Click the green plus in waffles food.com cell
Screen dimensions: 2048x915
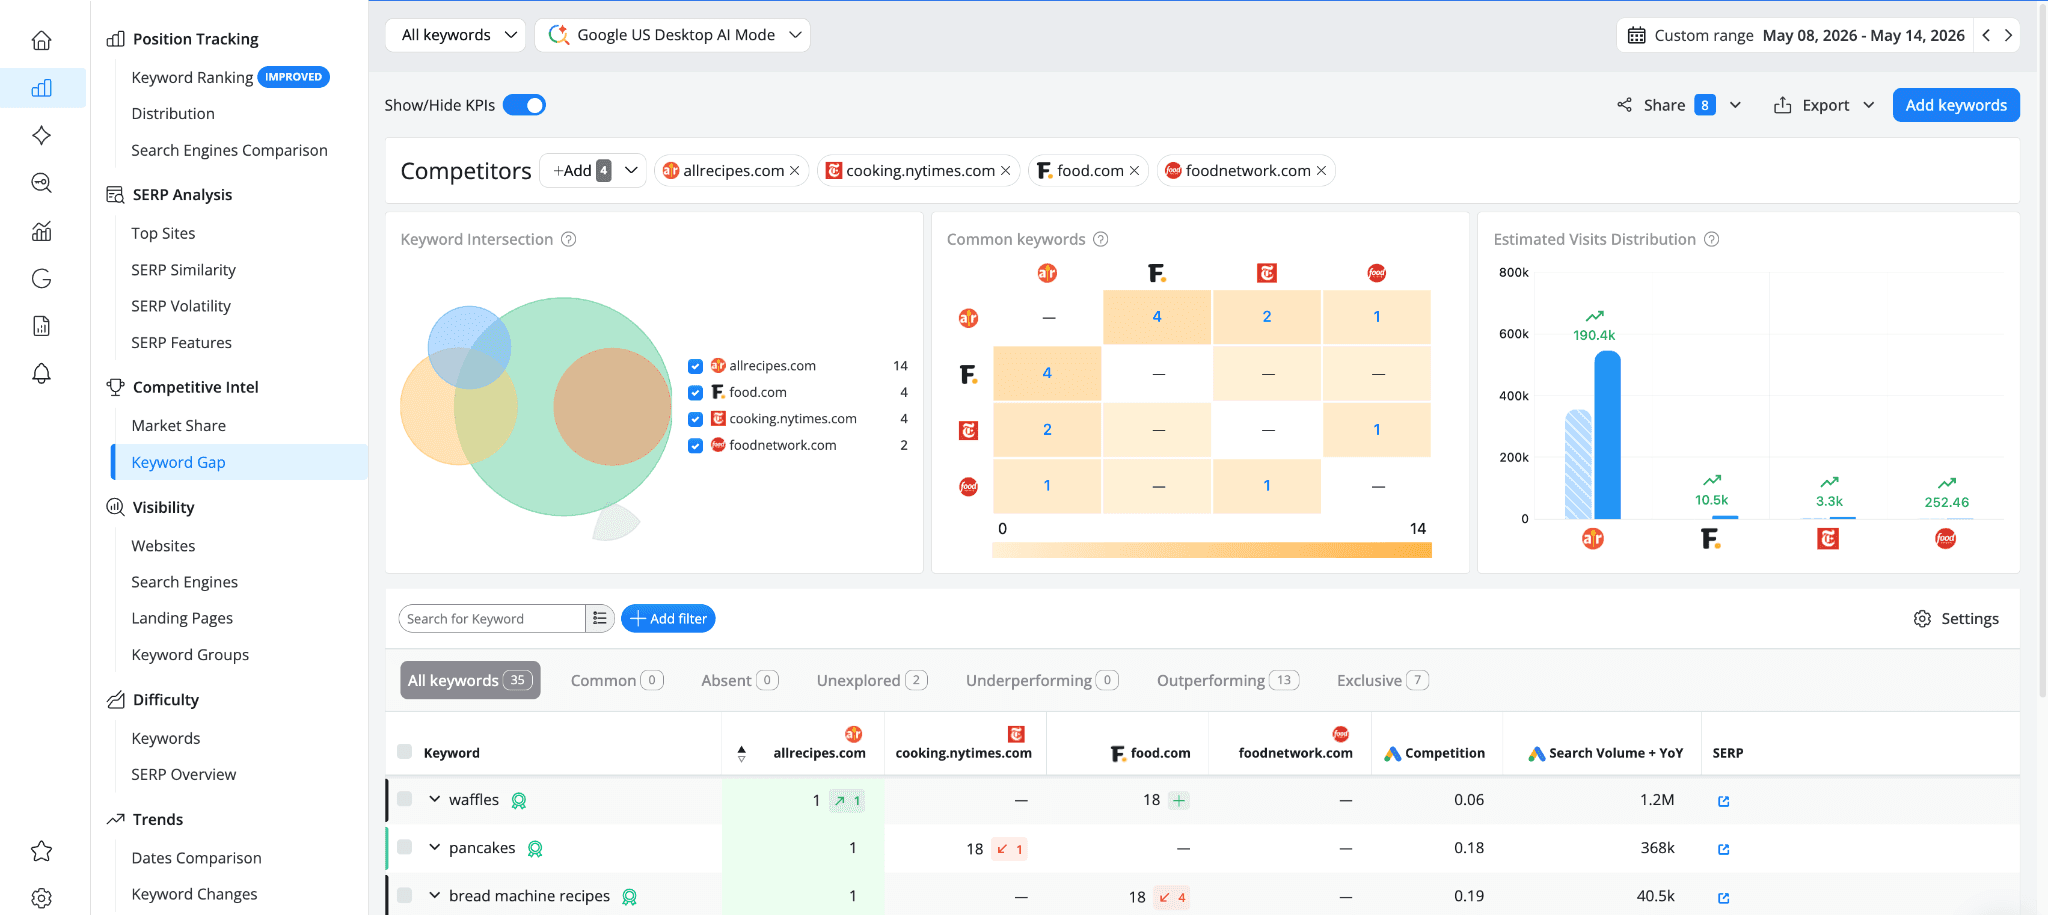tap(1179, 800)
